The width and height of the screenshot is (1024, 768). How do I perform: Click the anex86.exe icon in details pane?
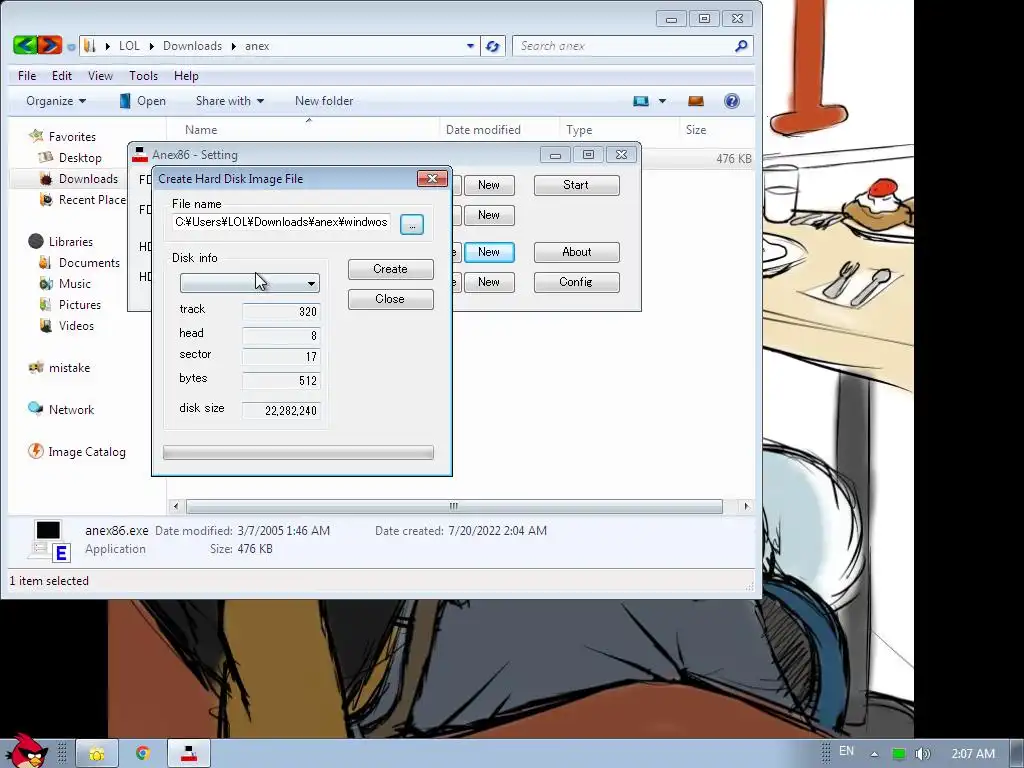[50, 541]
